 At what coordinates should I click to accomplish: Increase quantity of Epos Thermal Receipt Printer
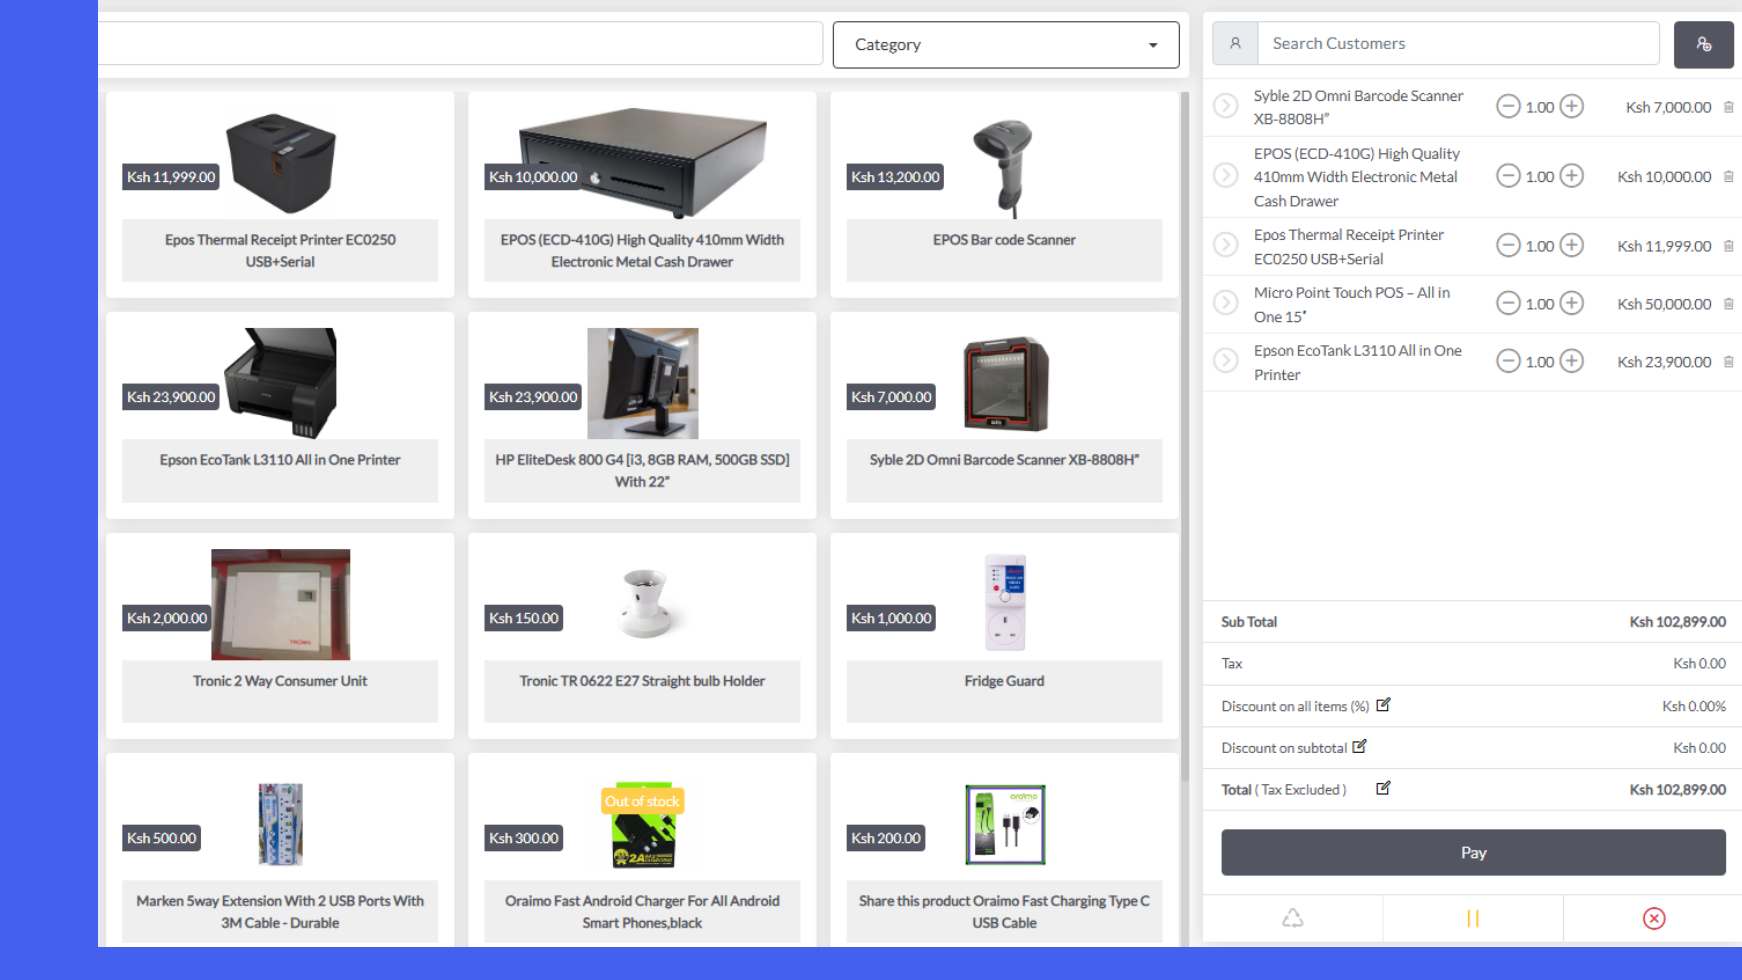click(1572, 245)
